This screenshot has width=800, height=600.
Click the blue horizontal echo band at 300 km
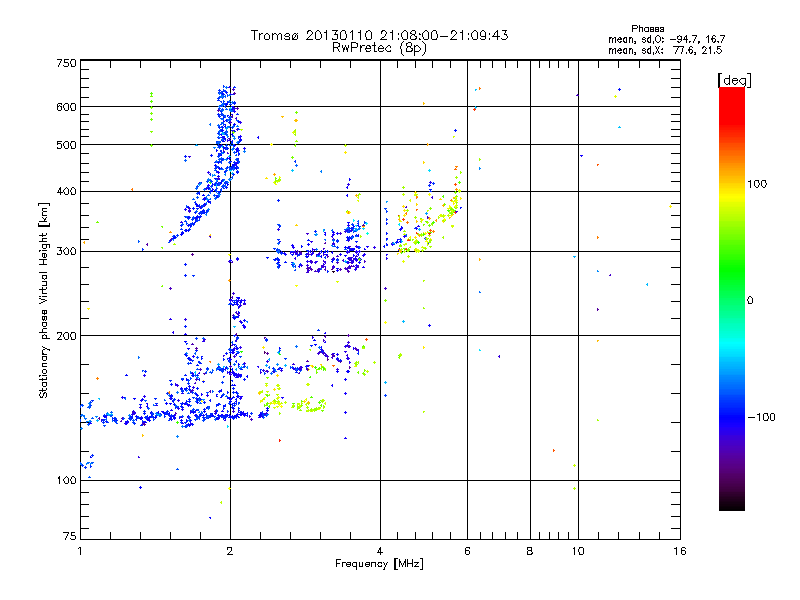(321, 254)
